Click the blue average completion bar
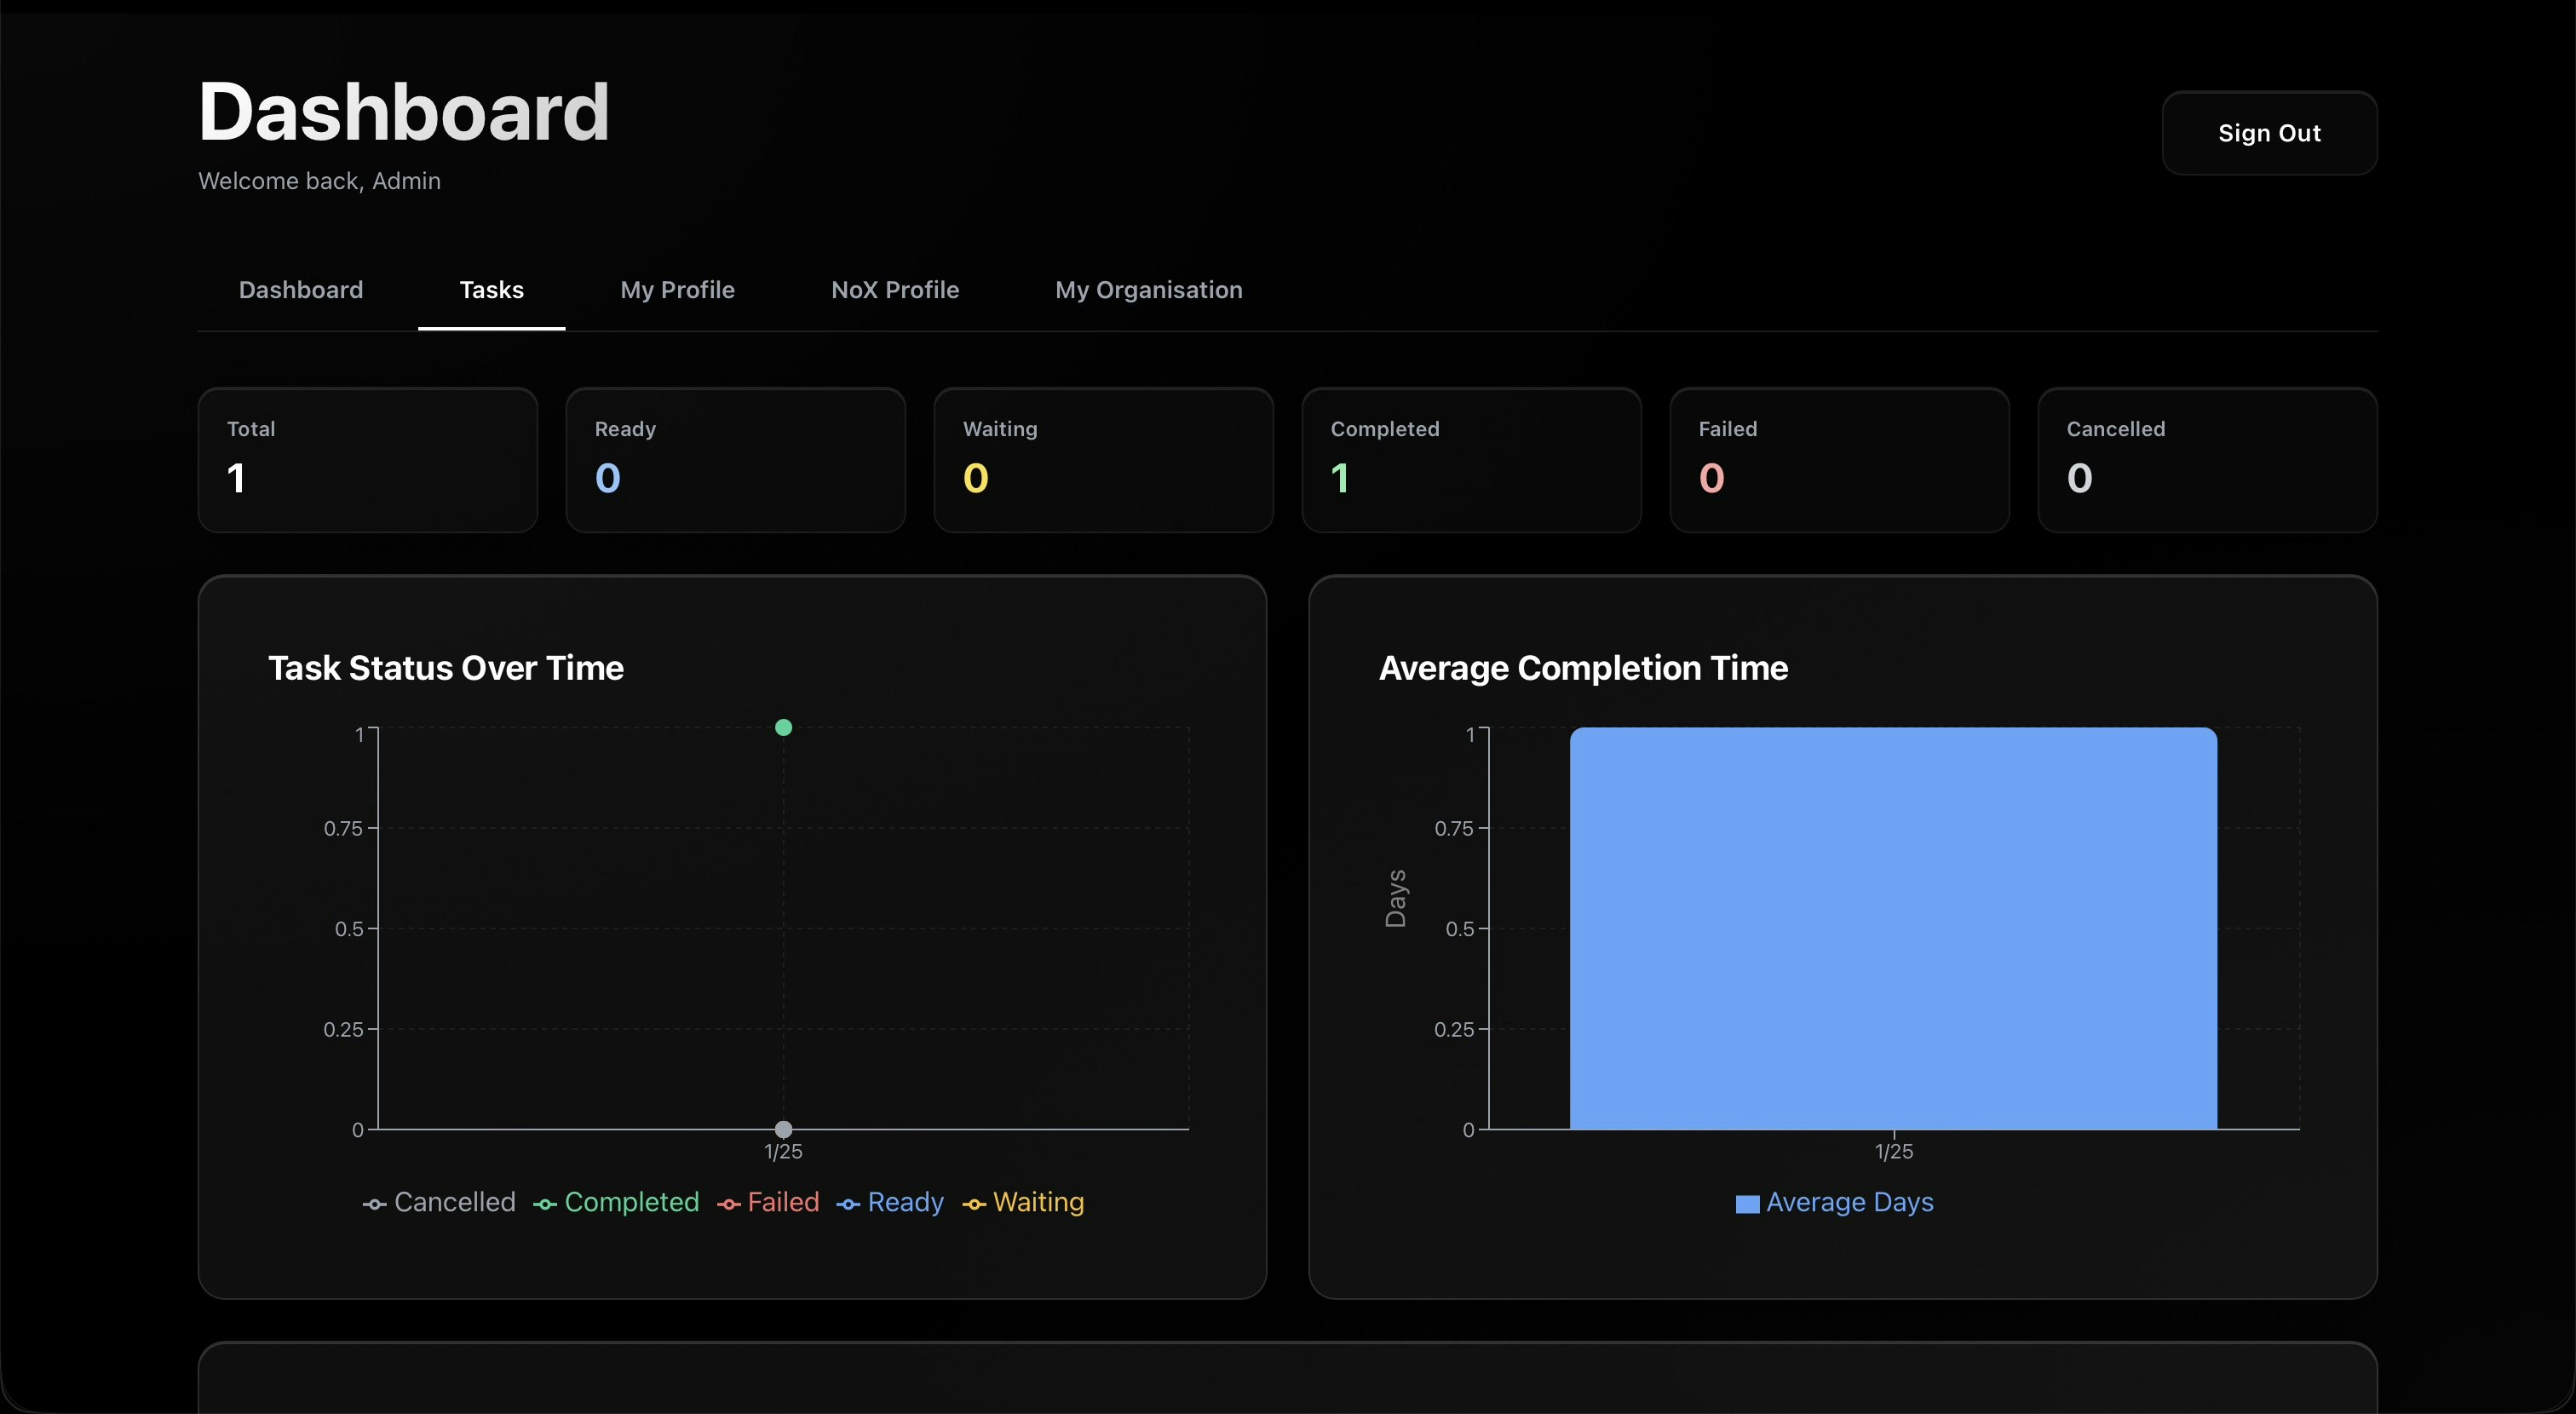Viewport: 2576px width, 1414px height. point(1892,928)
